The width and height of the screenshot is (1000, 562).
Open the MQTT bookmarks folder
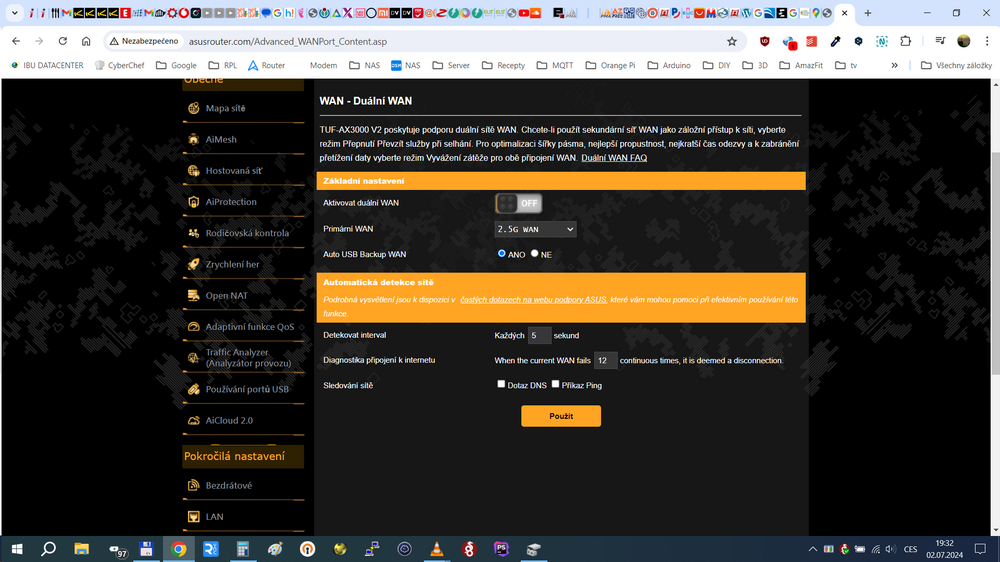point(555,65)
